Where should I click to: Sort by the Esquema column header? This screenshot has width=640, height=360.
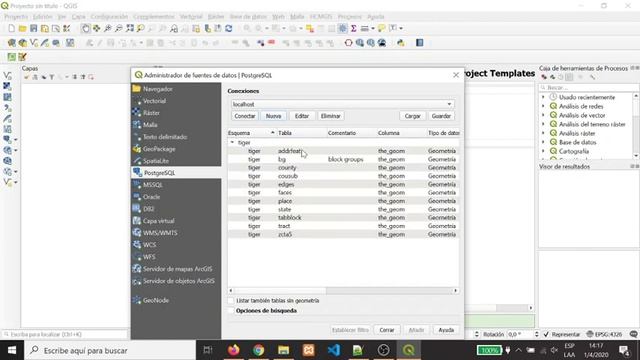(251, 133)
